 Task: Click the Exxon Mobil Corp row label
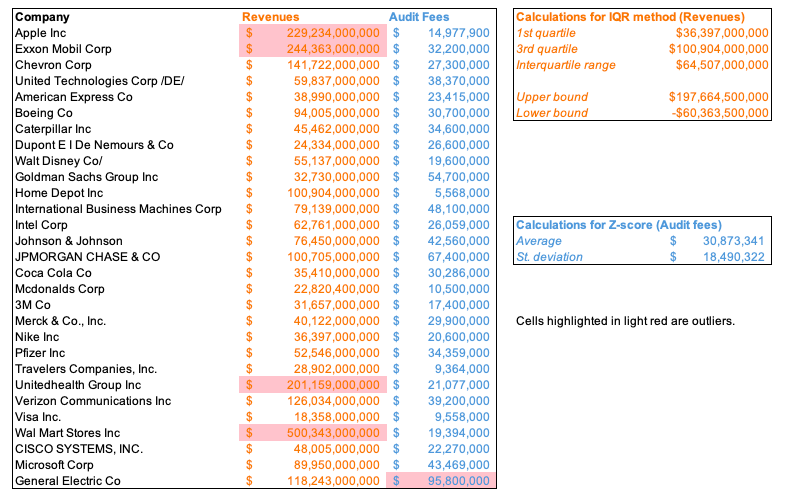[x=63, y=49]
